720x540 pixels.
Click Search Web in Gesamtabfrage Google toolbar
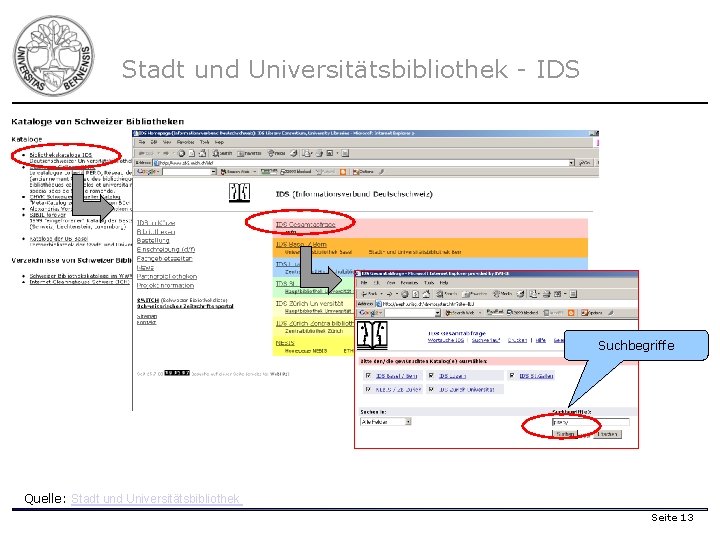(x=461, y=313)
